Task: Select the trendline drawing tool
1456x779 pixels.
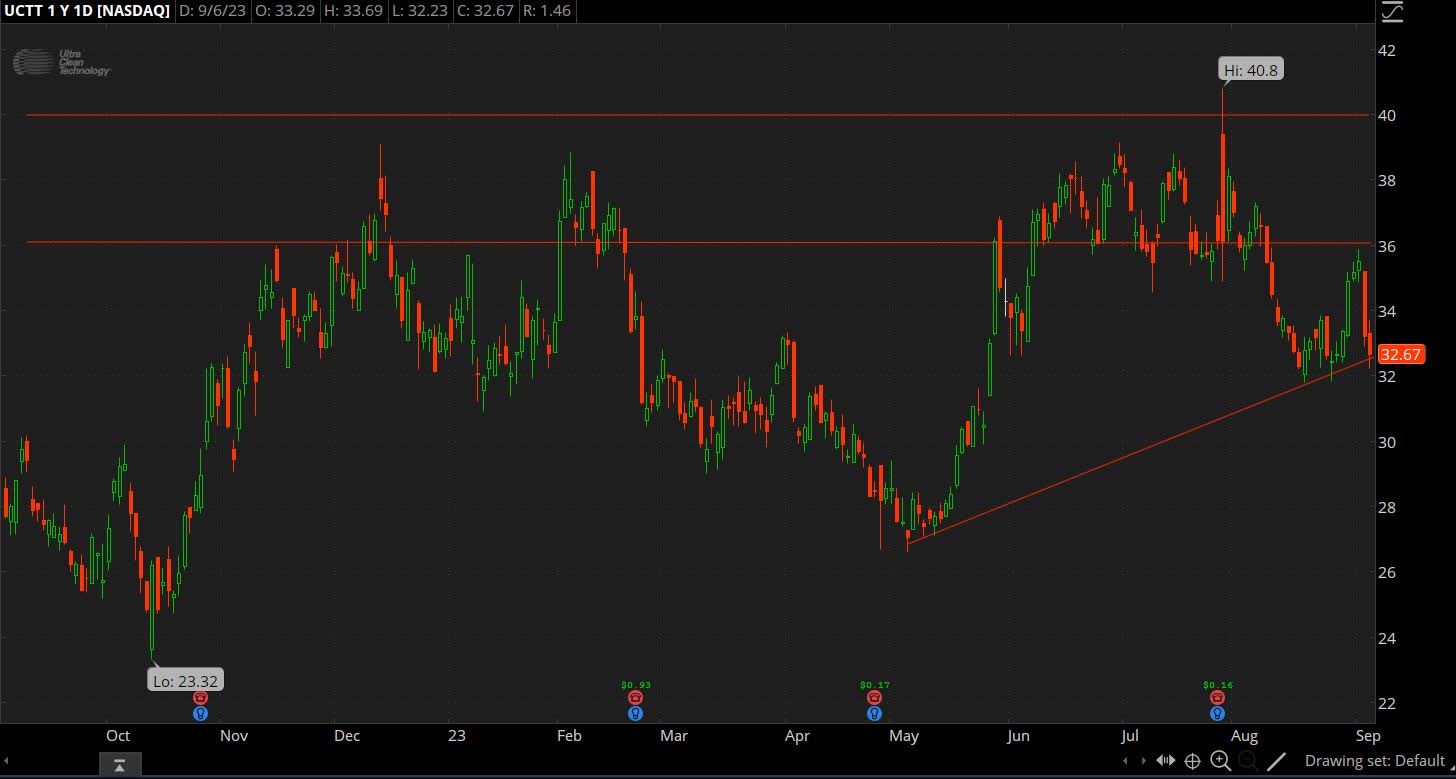Action: pos(1277,761)
